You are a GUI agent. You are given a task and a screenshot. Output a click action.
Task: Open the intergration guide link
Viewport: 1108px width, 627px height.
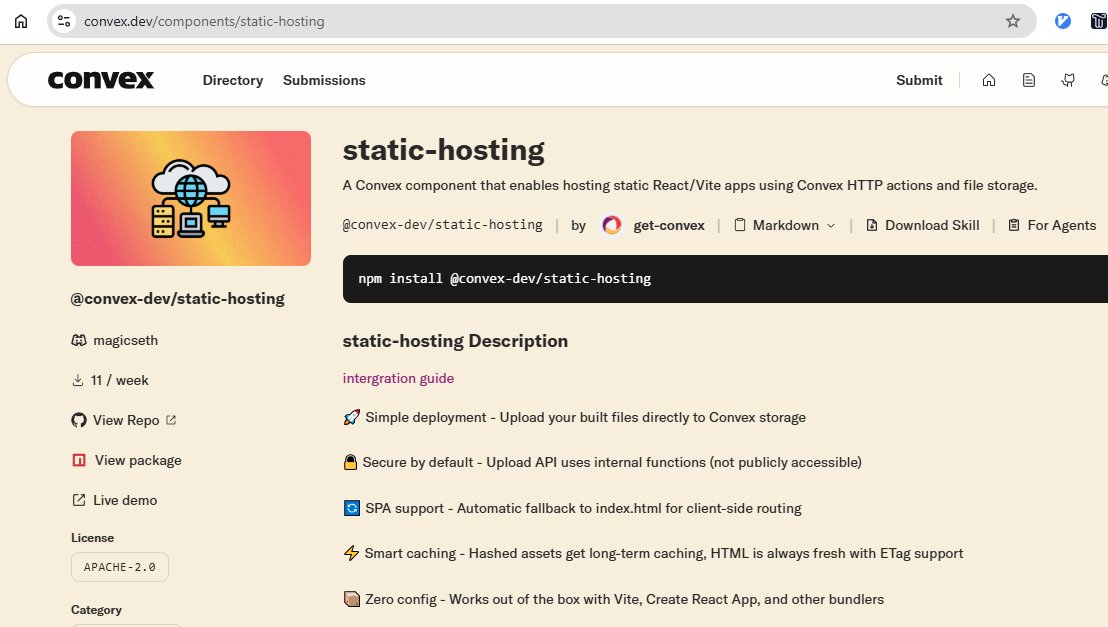pyautogui.click(x=398, y=378)
